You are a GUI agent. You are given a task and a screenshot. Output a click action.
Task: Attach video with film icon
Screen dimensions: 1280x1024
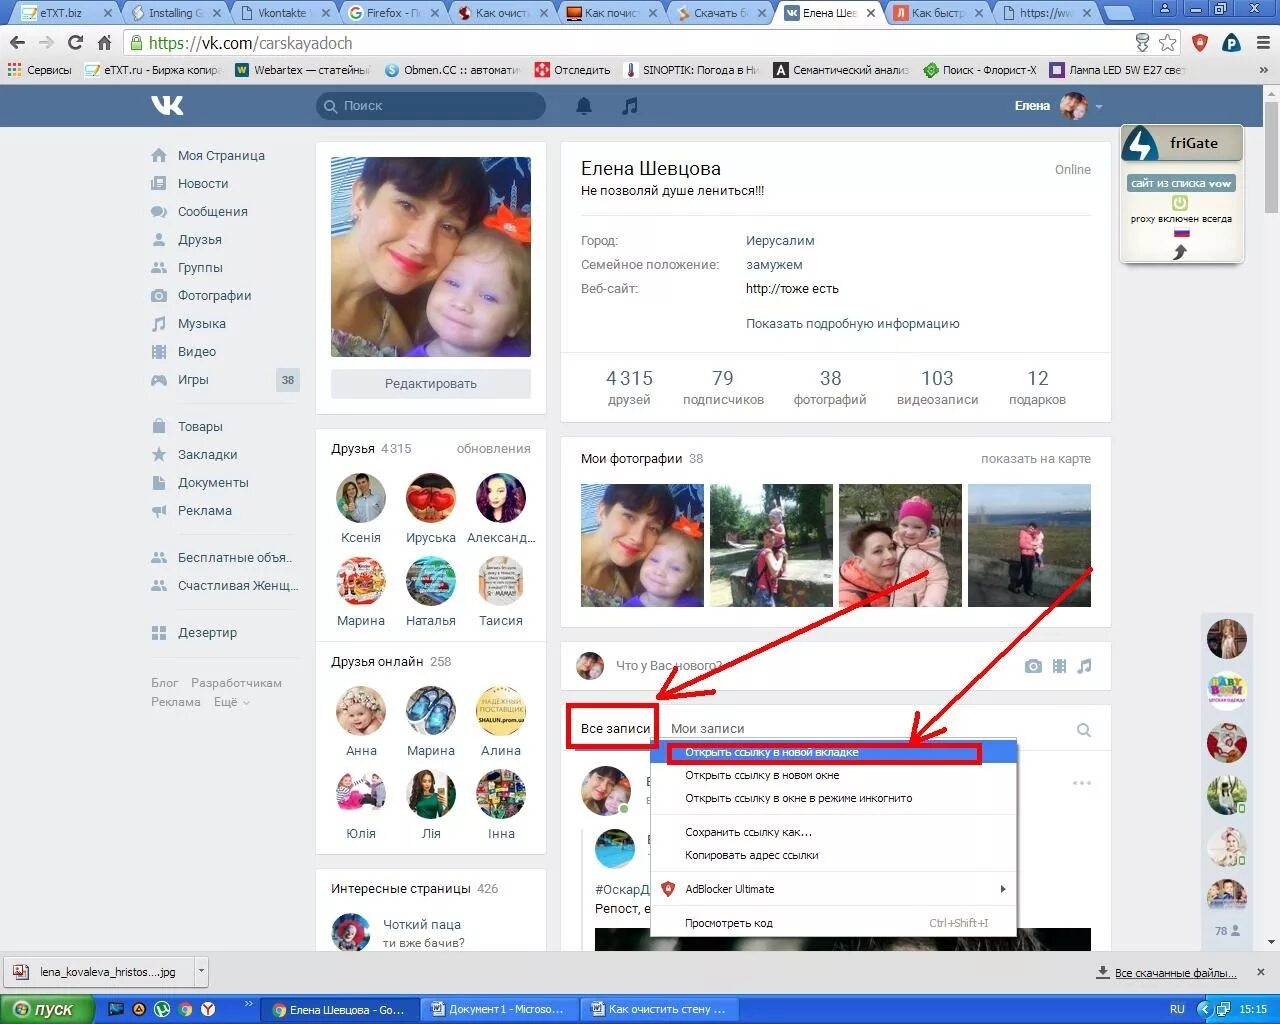(1059, 666)
